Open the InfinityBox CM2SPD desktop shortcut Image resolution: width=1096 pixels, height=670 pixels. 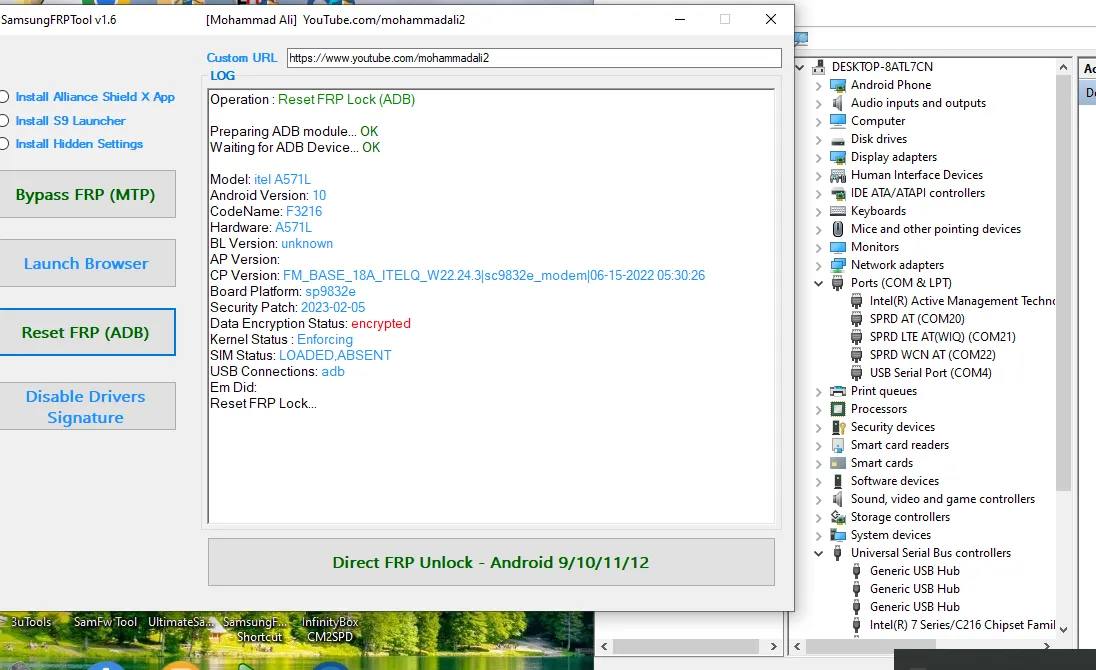(330, 628)
